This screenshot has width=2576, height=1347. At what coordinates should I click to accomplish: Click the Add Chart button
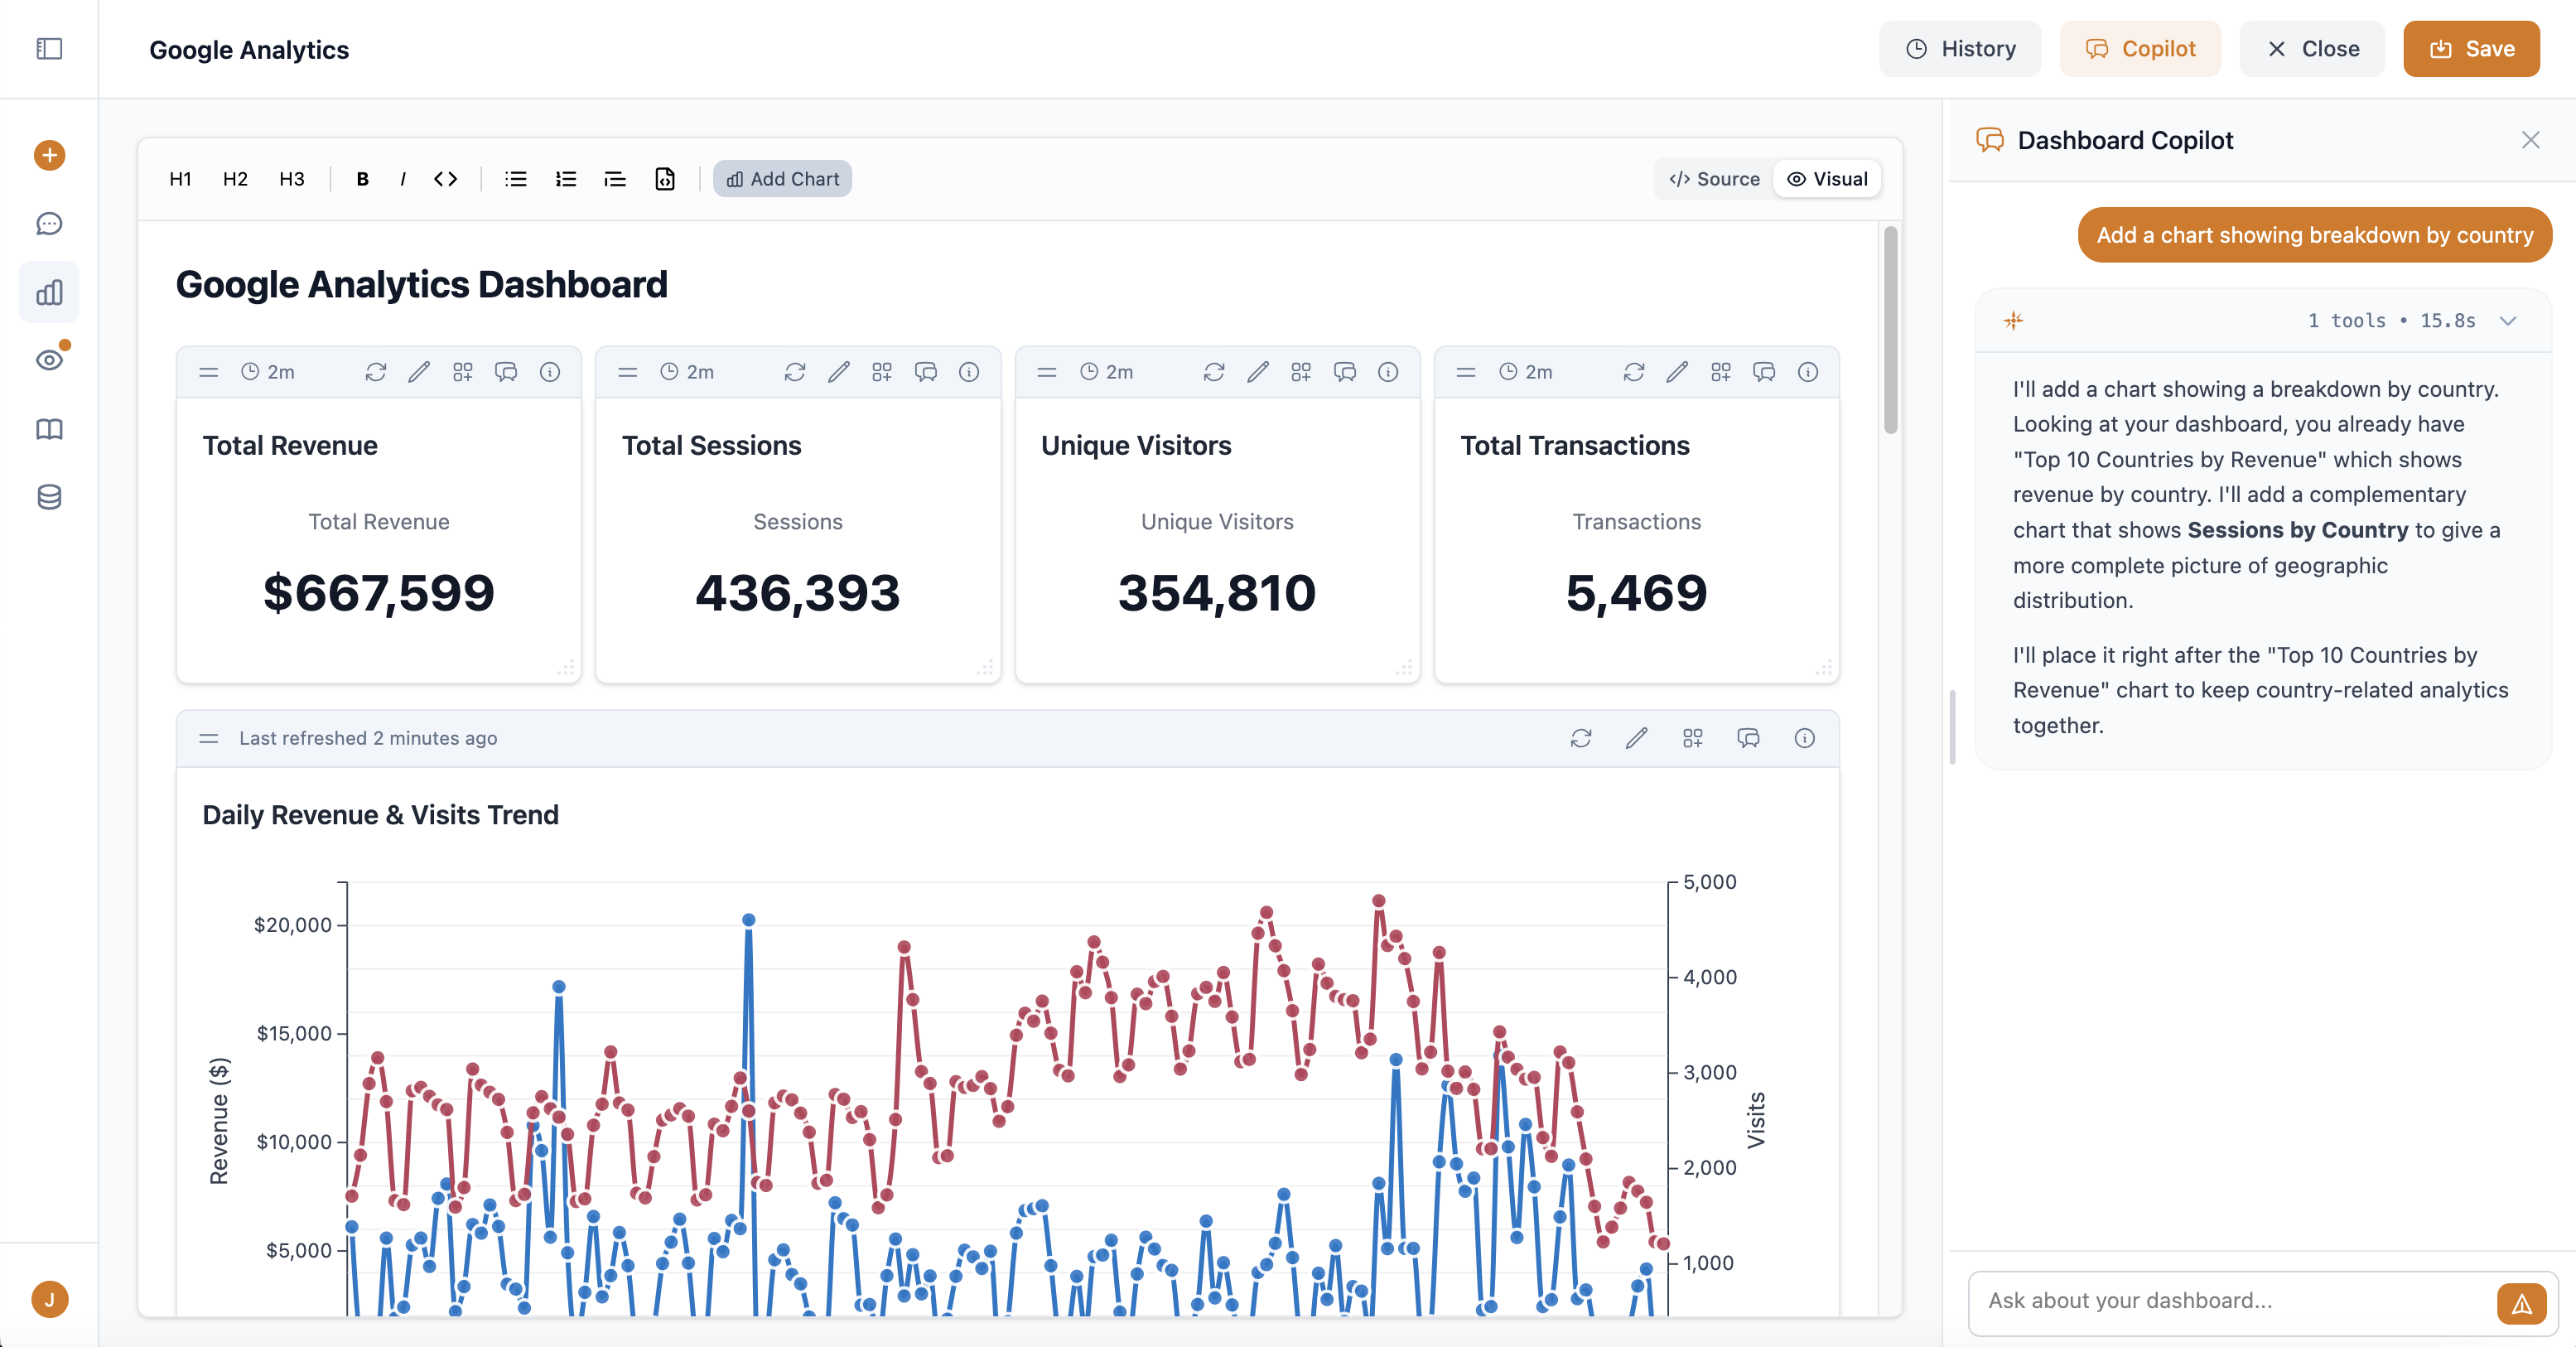tap(782, 178)
